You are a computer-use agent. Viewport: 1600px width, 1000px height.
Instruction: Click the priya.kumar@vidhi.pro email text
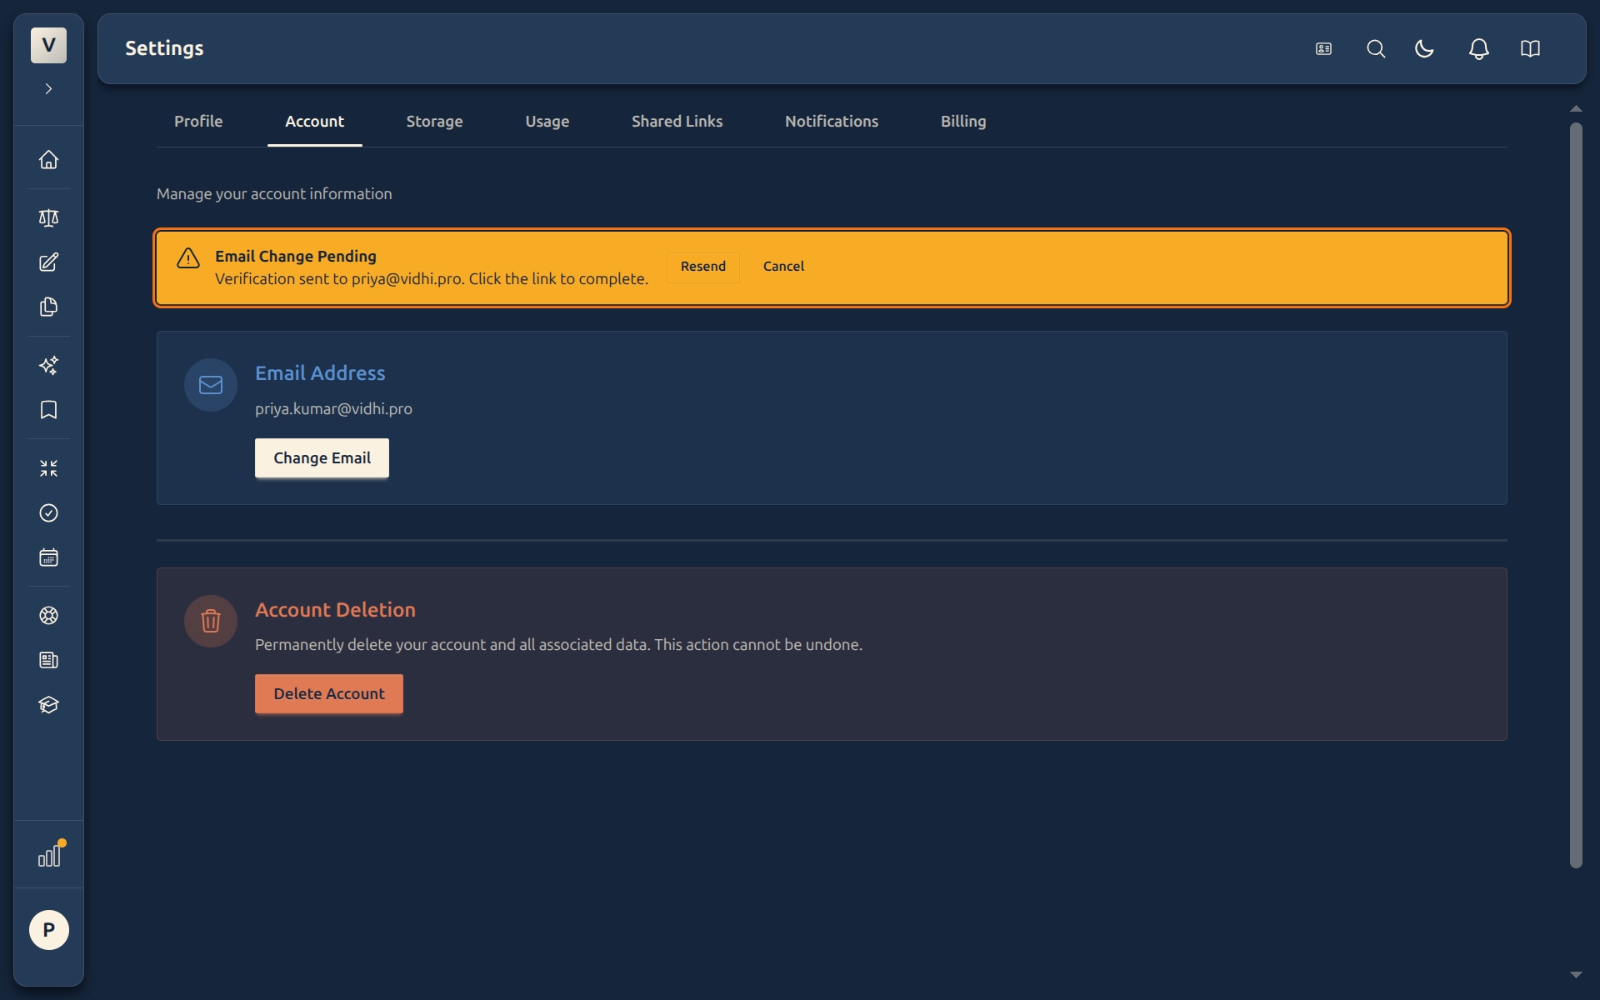coord(333,409)
